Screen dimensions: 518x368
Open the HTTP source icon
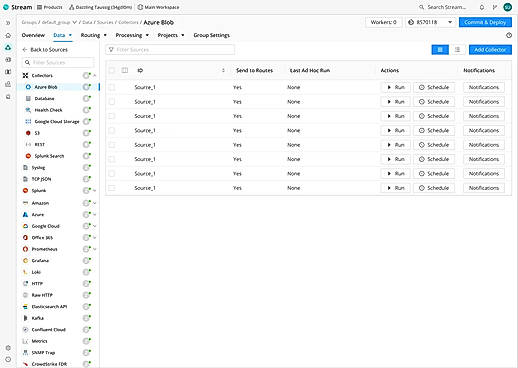[25, 284]
